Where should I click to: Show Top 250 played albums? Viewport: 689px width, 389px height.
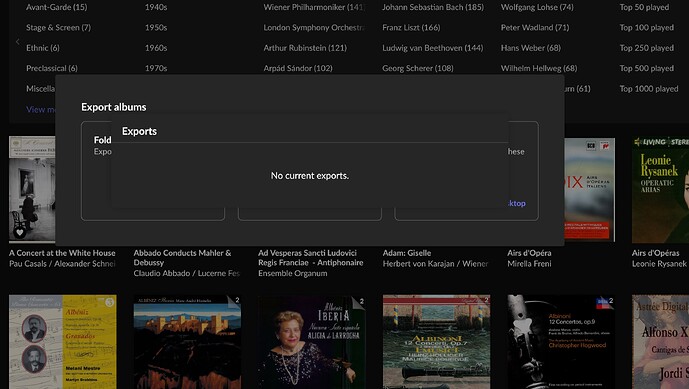pos(646,47)
